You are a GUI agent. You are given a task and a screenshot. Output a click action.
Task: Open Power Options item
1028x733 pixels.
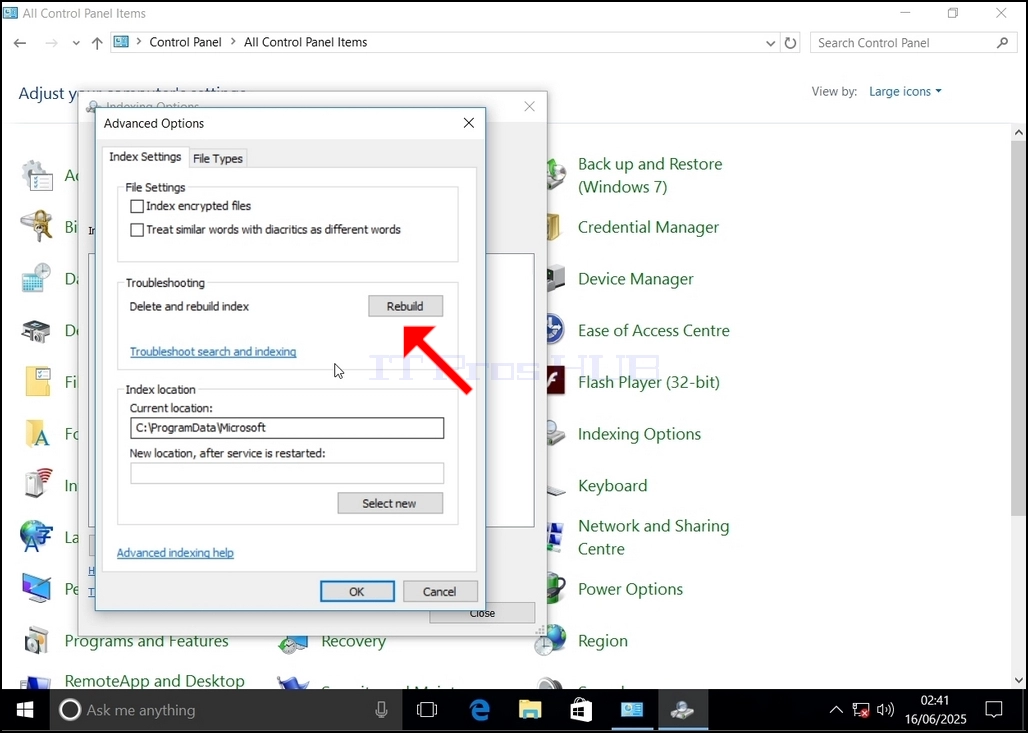pyautogui.click(x=630, y=589)
